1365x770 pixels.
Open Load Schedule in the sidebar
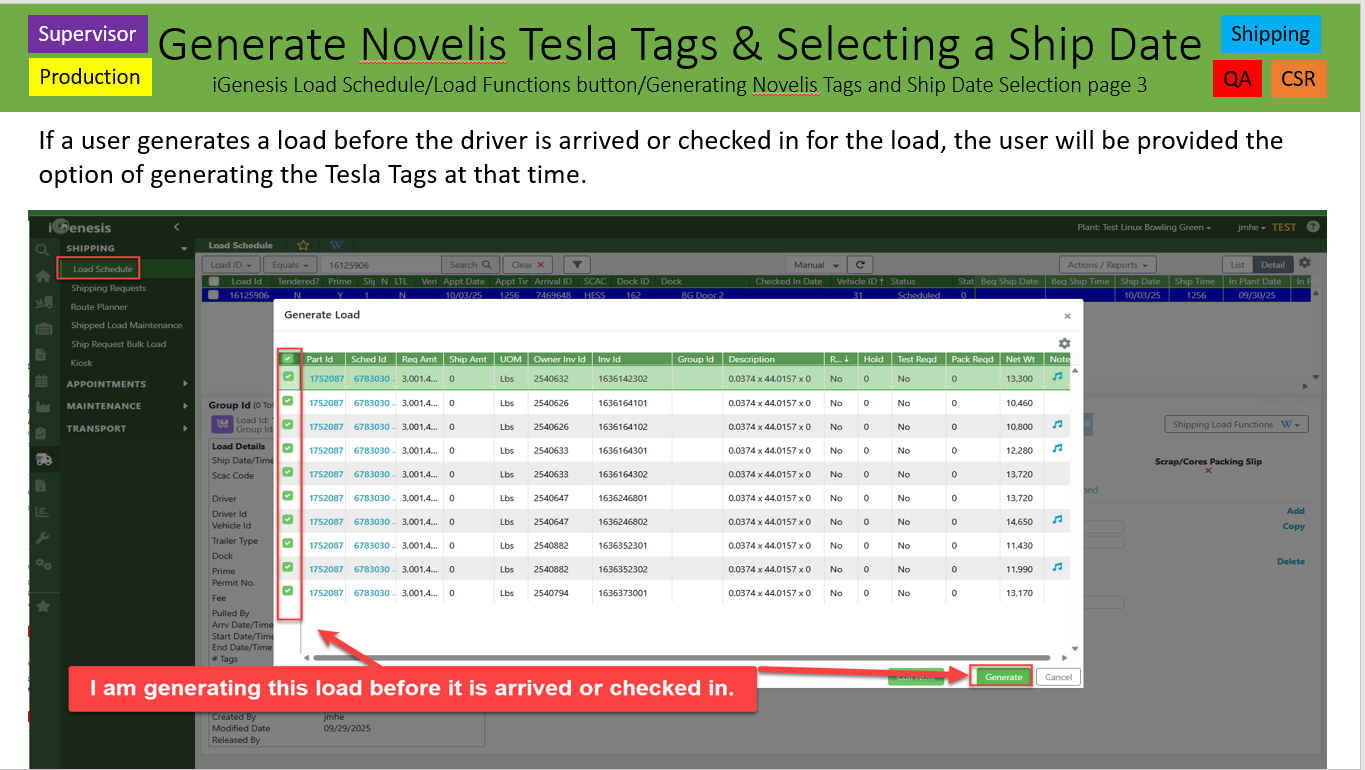102,269
